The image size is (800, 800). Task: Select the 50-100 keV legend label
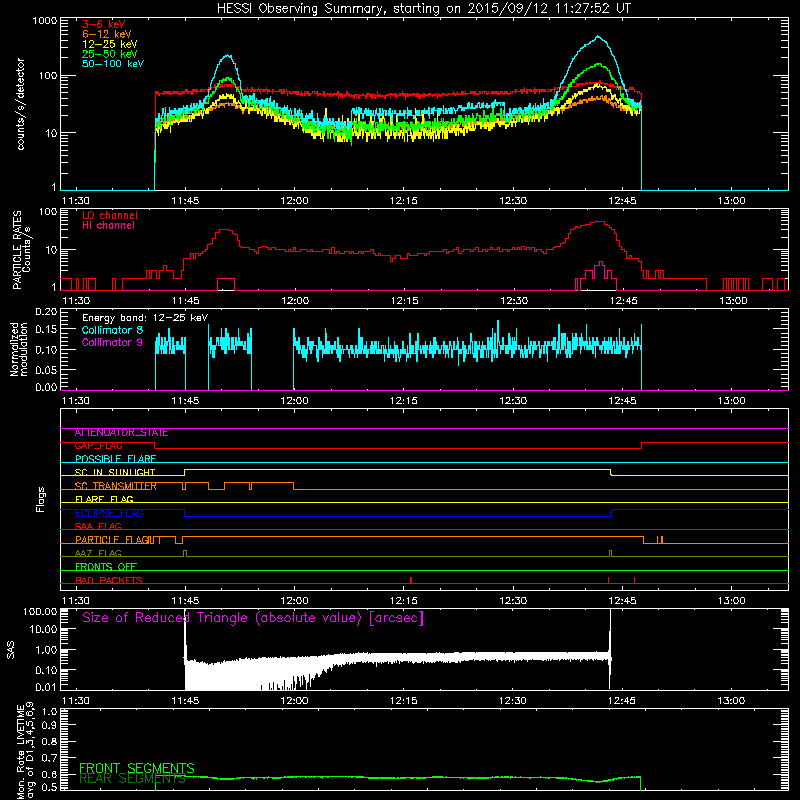click(113, 64)
